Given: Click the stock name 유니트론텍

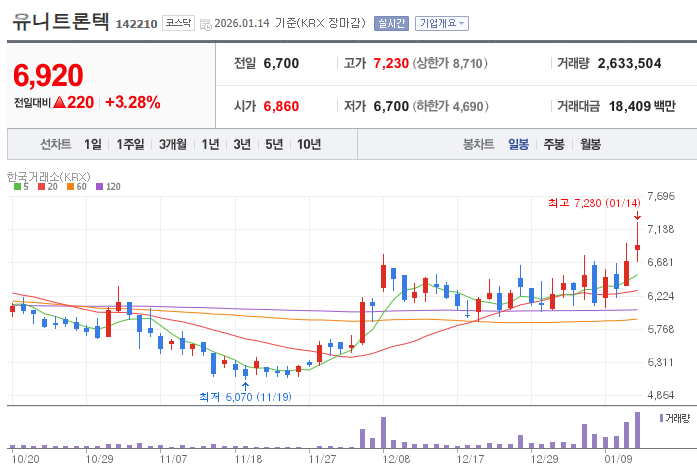Looking at the screenshot, I should coord(60,21).
